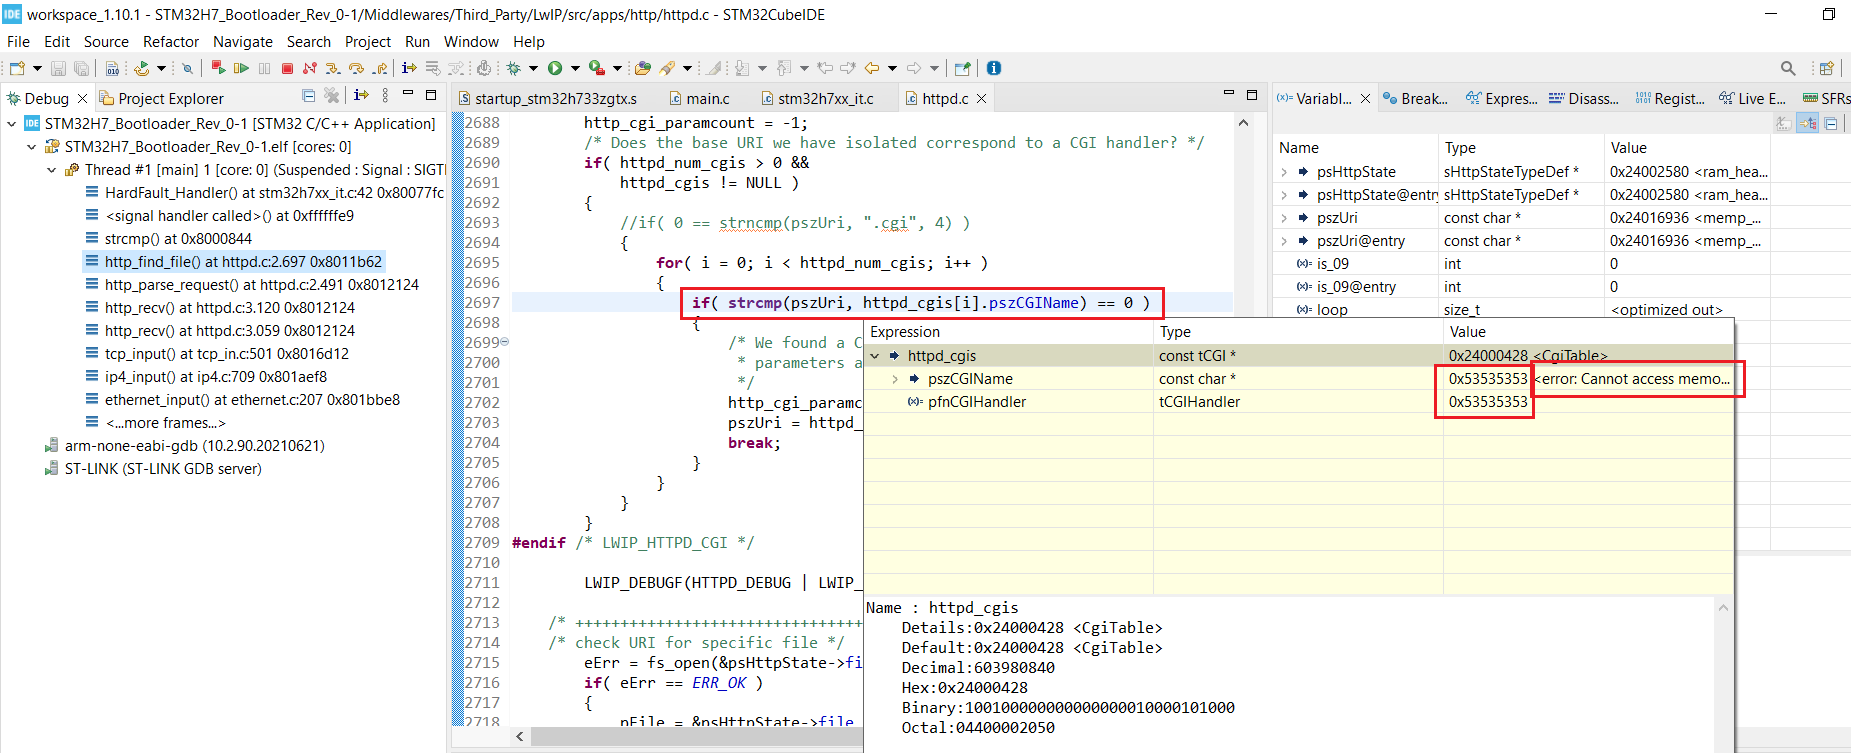1851x753 pixels.
Task: Click the Step Over icon
Action: click(x=356, y=68)
